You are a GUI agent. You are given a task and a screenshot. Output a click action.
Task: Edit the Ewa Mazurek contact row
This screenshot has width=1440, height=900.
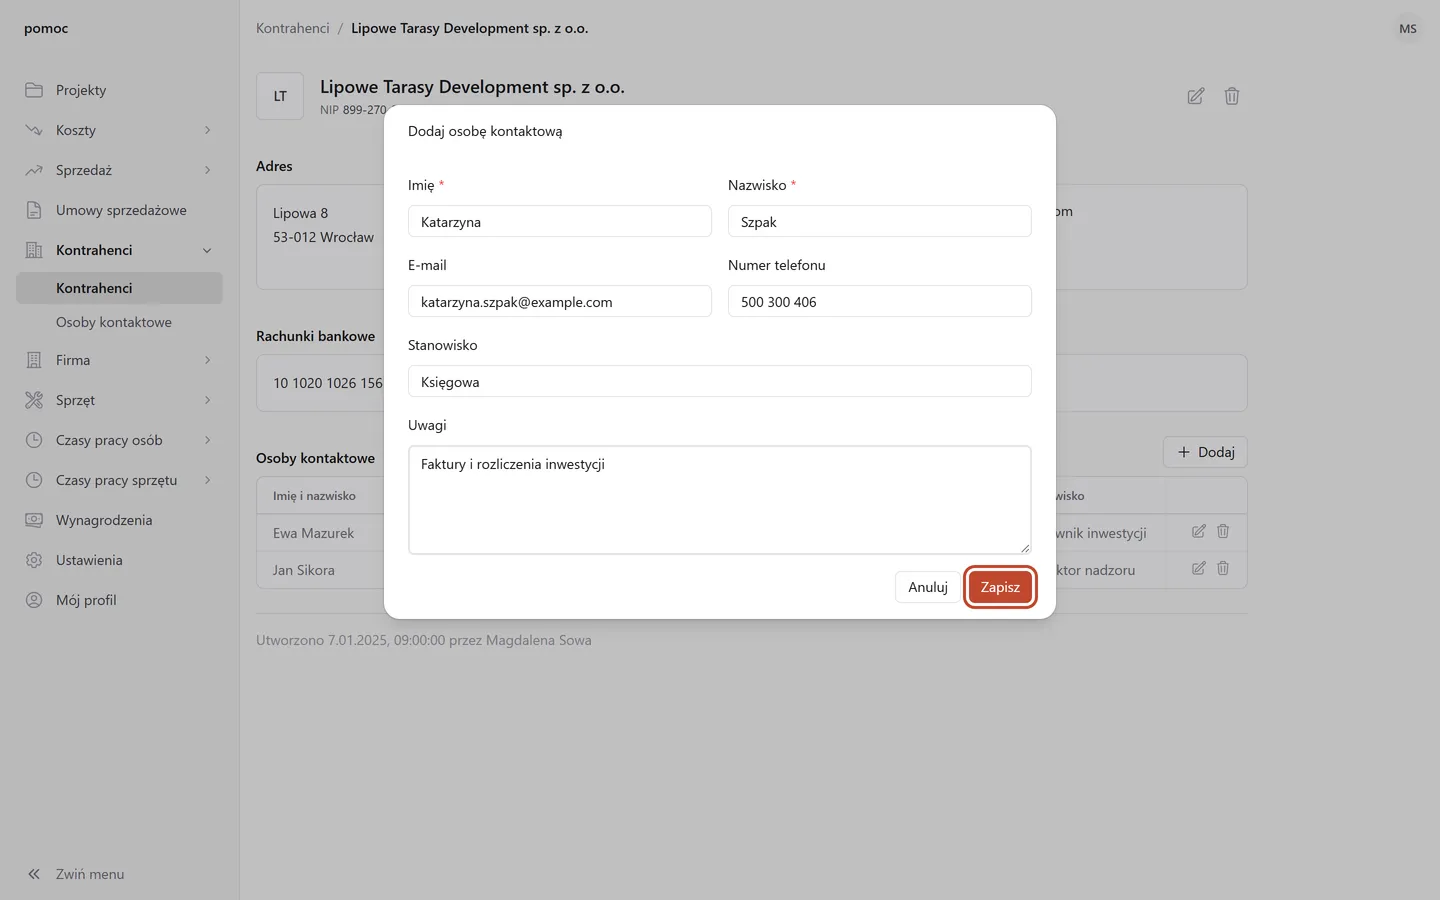1199,532
